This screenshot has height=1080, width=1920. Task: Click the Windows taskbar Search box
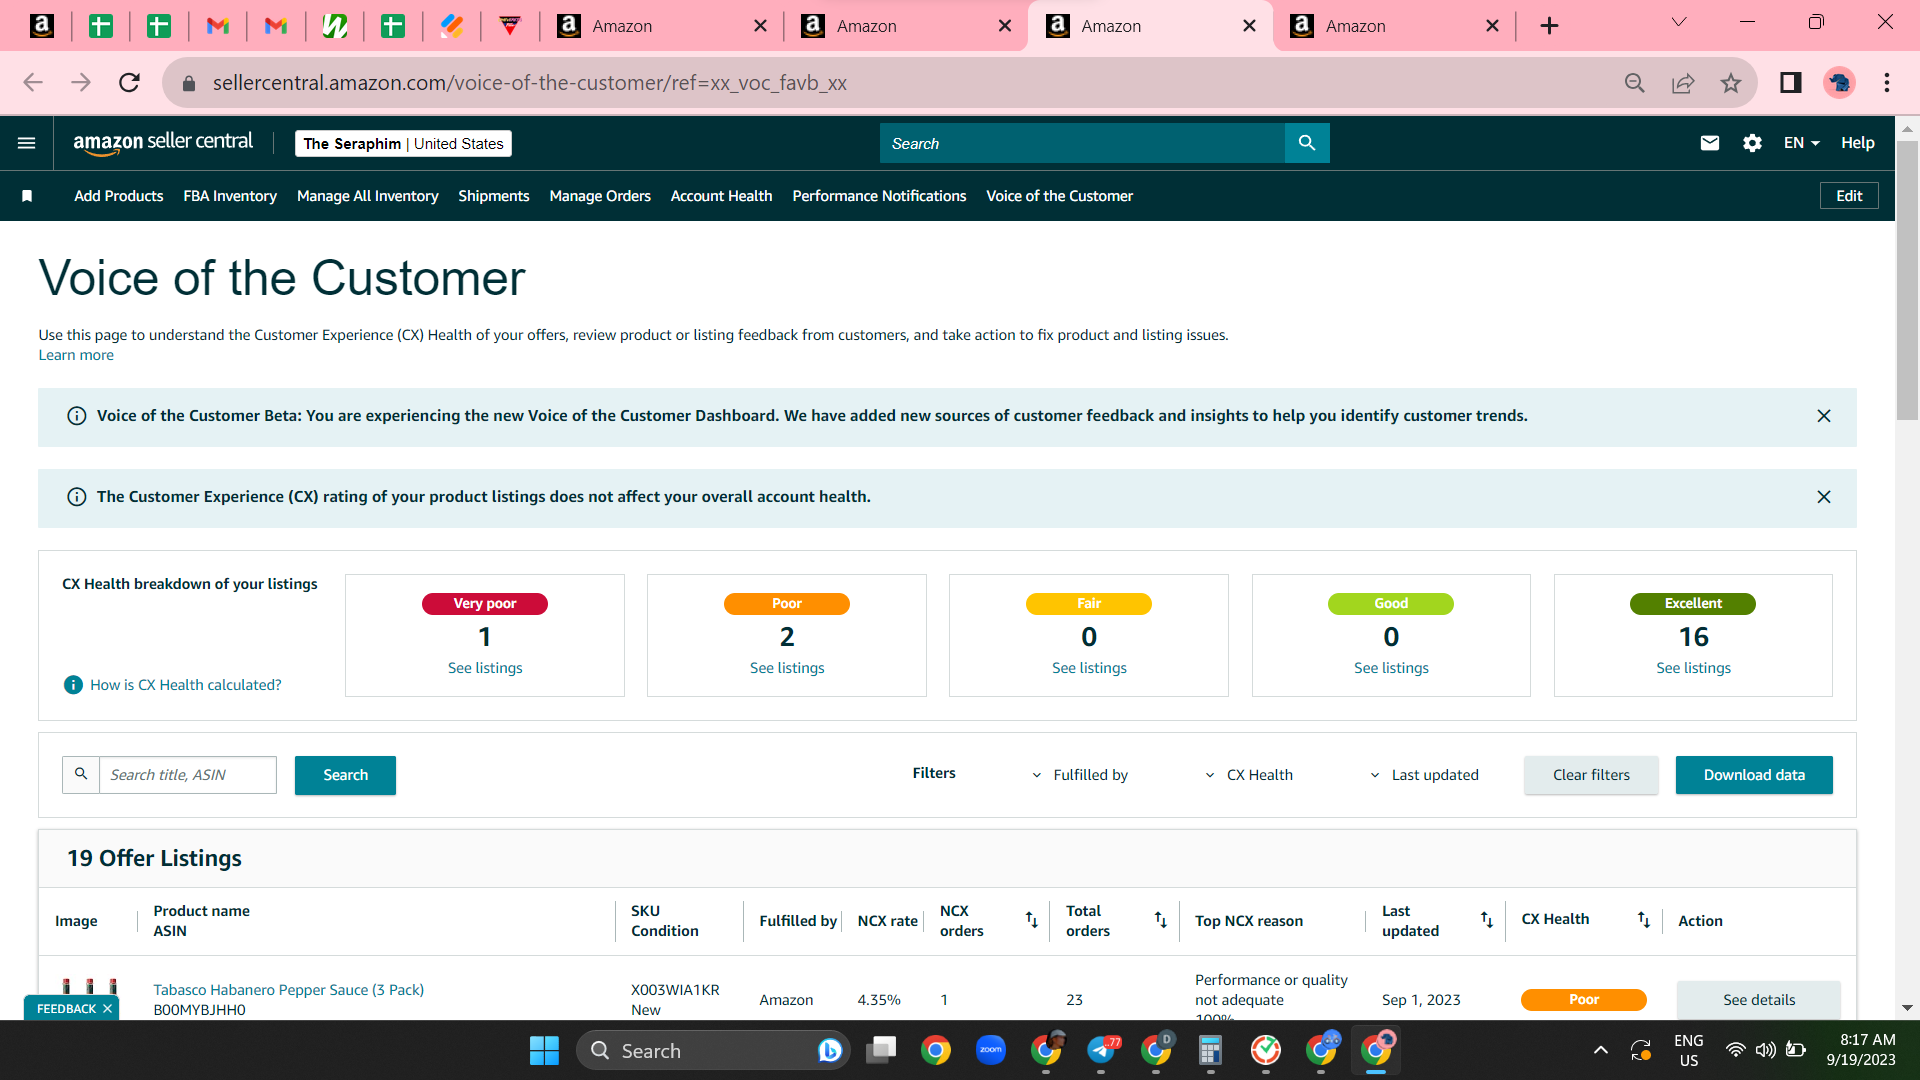point(713,1051)
